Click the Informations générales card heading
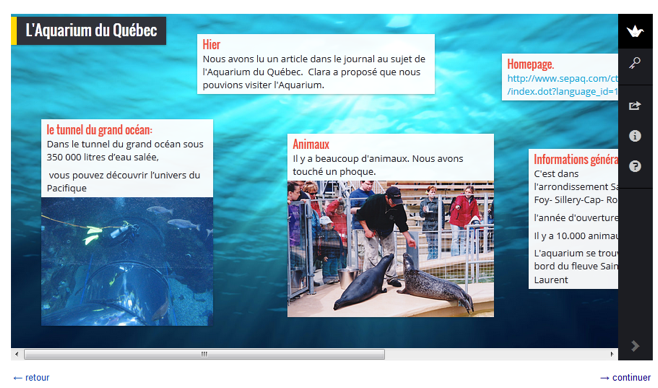This screenshot has height=388, width=658. pyautogui.click(x=575, y=159)
